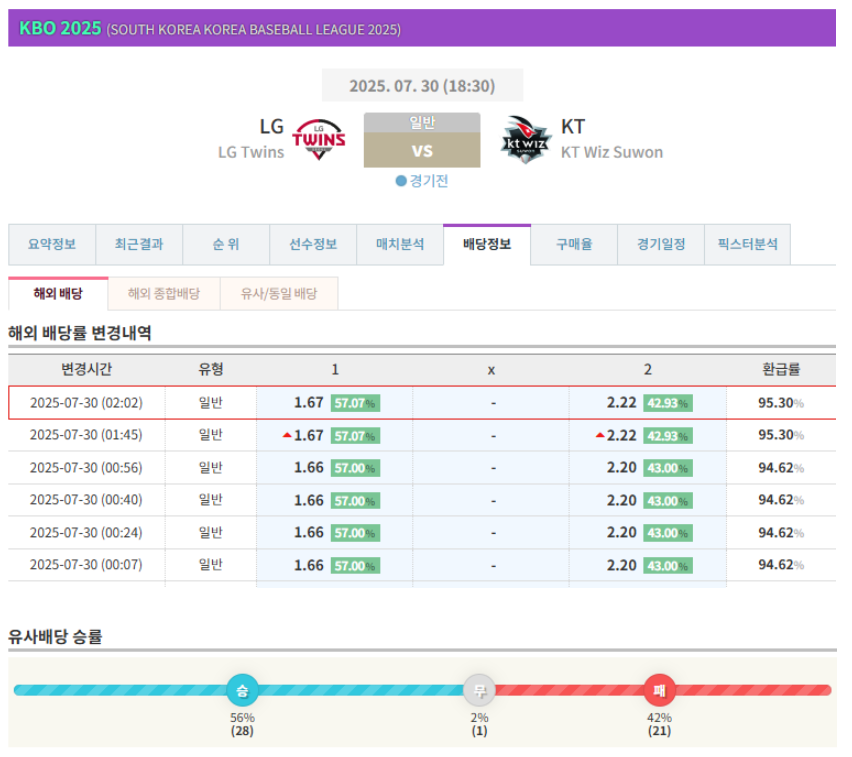The image size is (852, 757).
Task: Click the 환급률 column header
Action: tap(781, 369)
